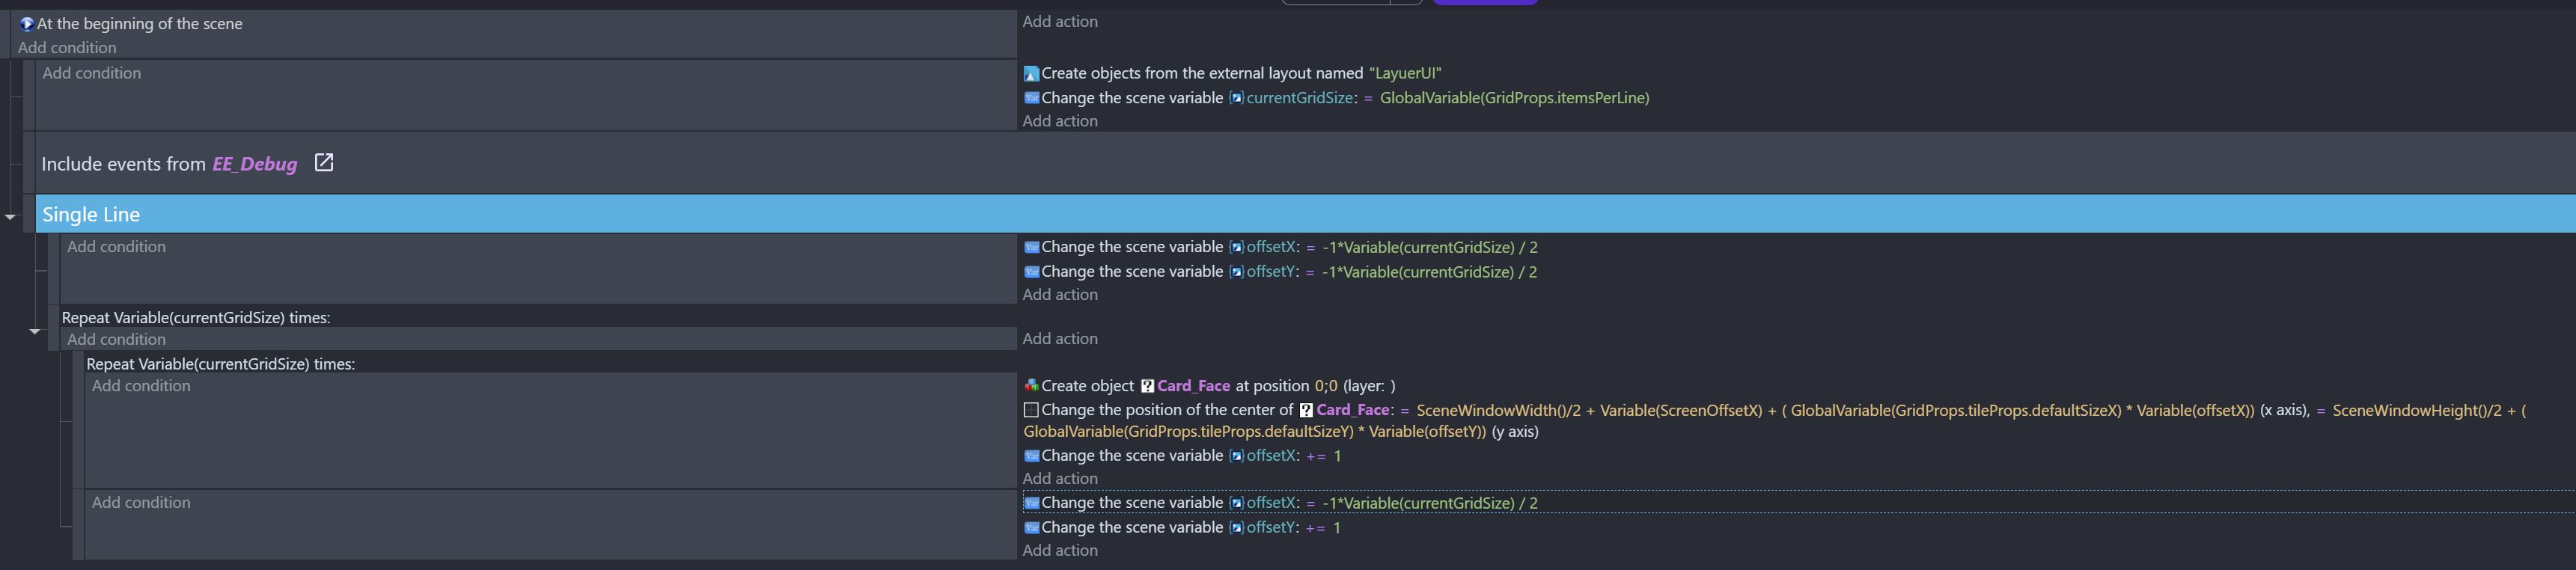Click the 'SceneWindowWidth()/2 + Variable(ScreenOffsetX)' expression

click(x=1589, y=410)
